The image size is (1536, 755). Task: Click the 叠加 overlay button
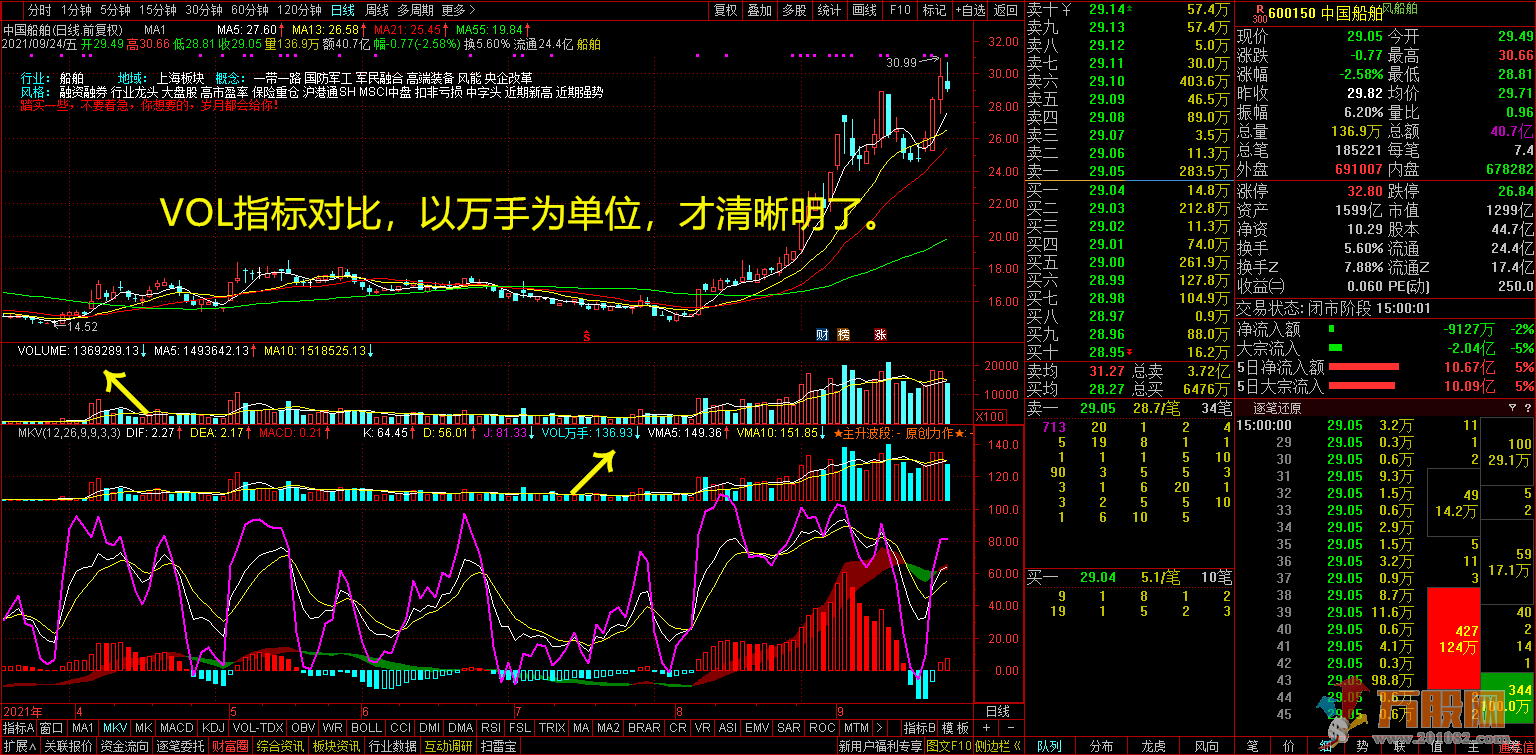point(759,9)
